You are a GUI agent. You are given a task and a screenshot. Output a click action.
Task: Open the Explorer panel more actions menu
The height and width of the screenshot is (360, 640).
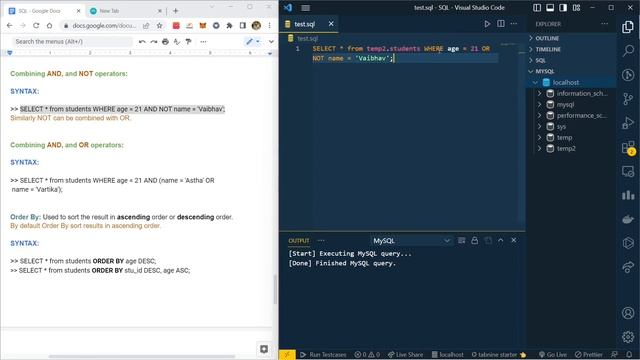click(604, 24)
